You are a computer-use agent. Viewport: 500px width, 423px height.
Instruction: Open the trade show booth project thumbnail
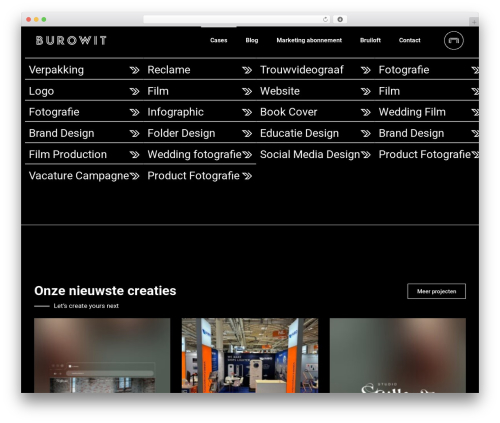coord(250,355)
